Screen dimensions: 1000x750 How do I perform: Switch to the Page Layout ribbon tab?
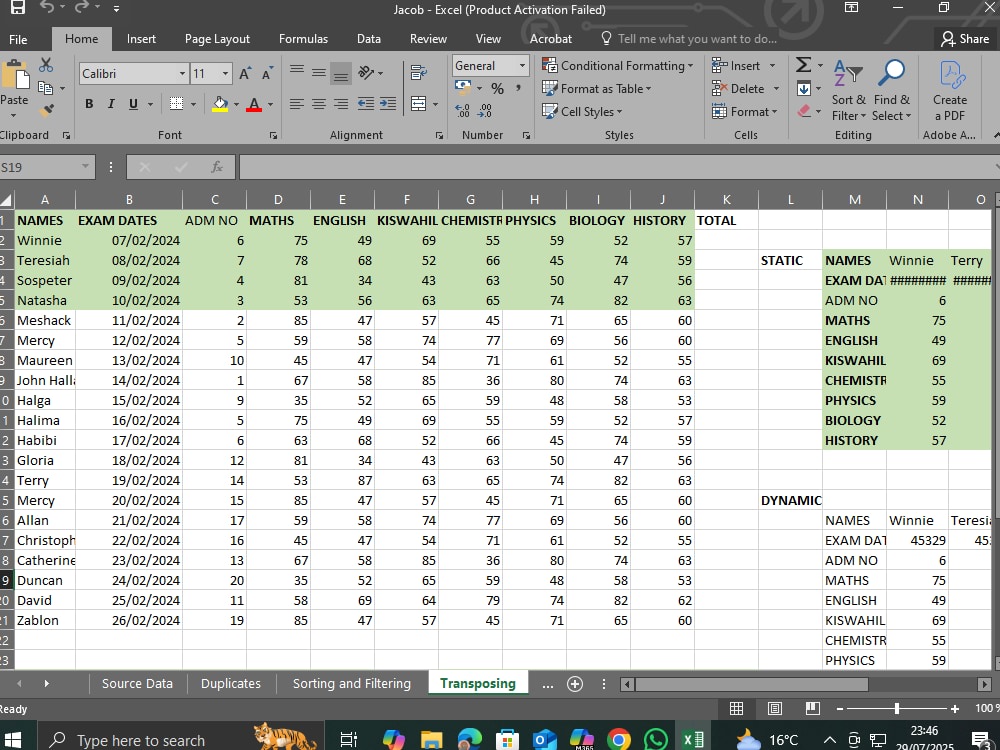coord(217,39)
